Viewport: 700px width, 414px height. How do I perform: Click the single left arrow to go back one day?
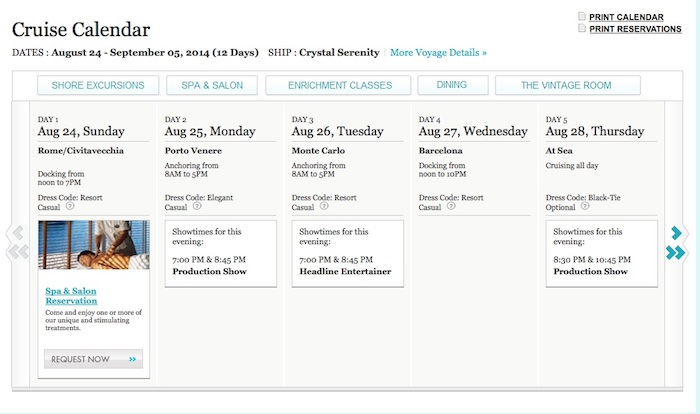[x=18, y=233]
